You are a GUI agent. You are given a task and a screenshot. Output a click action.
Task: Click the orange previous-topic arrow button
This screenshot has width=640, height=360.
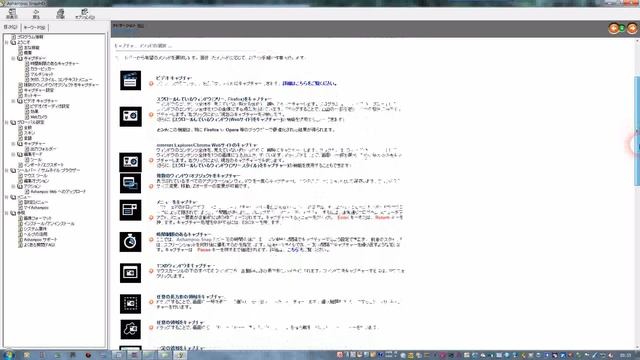(x=613, y=28)
